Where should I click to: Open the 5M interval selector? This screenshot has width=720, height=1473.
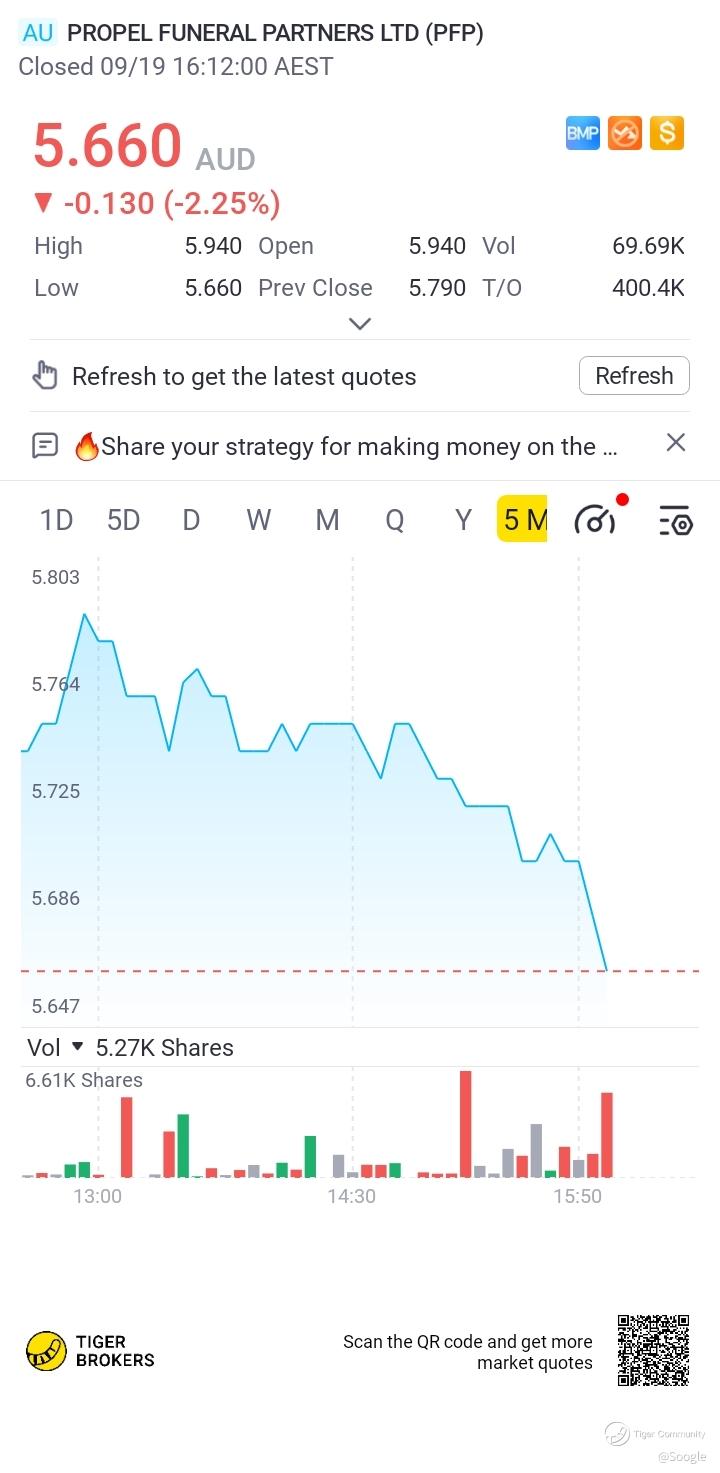(x=522, y=520)
